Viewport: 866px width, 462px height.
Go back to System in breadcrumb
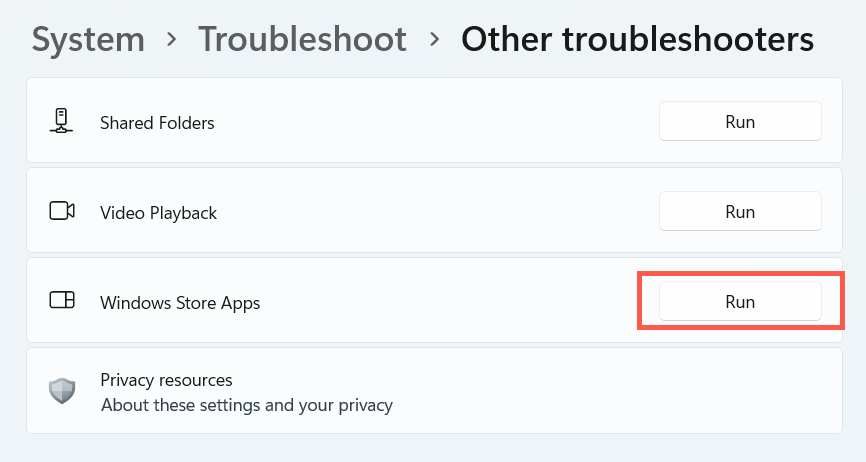point(88,39)
